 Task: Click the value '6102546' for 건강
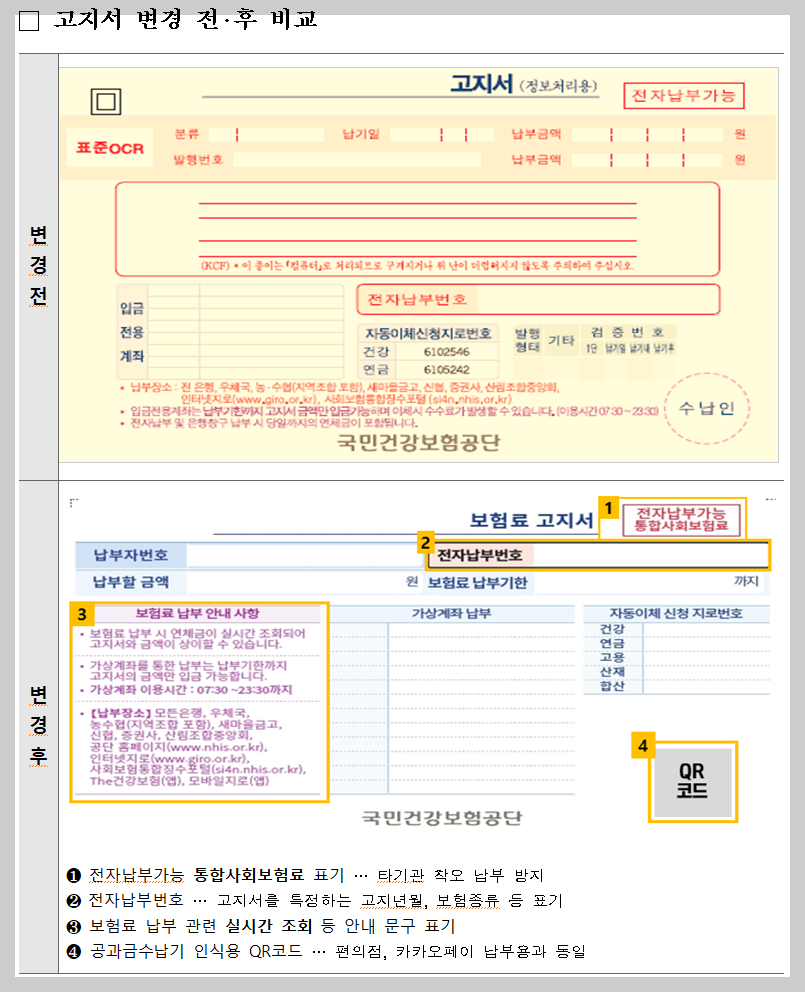pos(447,352)
